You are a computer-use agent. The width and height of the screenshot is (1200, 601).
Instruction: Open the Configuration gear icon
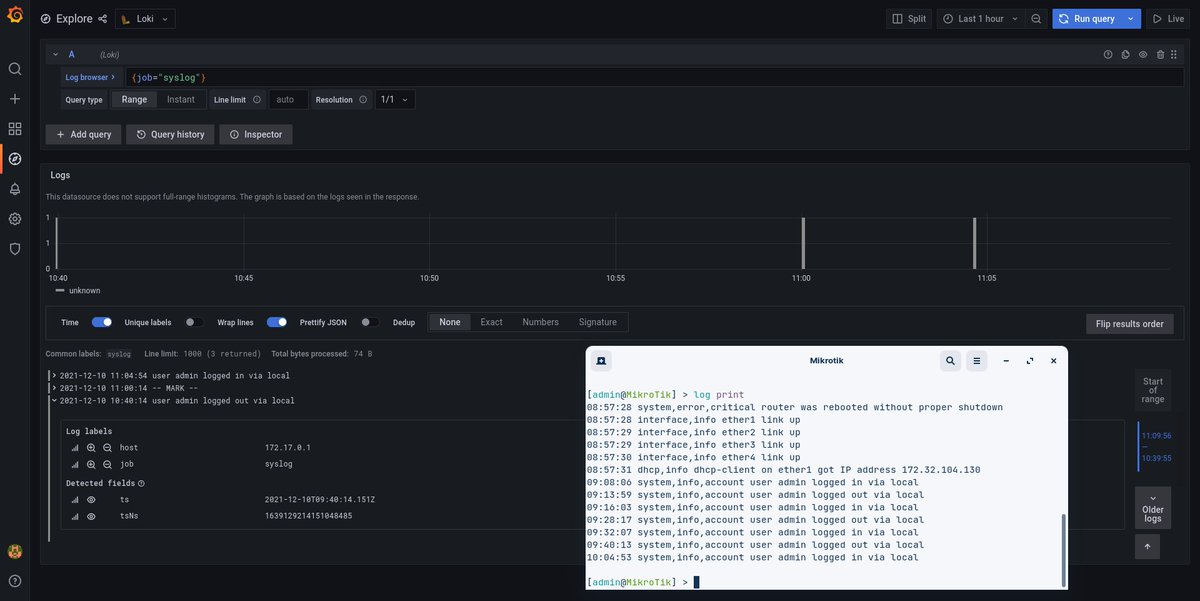pyautogui.click(x=14, y=219)
